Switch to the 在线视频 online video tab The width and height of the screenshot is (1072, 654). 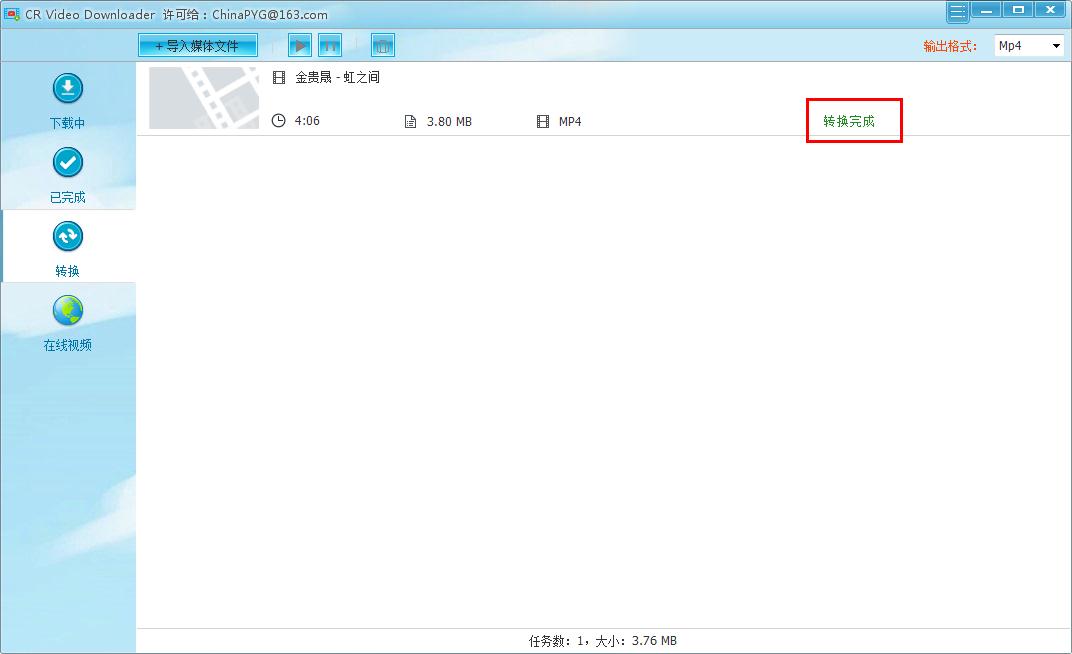pyautogui.click(x=67, y=331)
